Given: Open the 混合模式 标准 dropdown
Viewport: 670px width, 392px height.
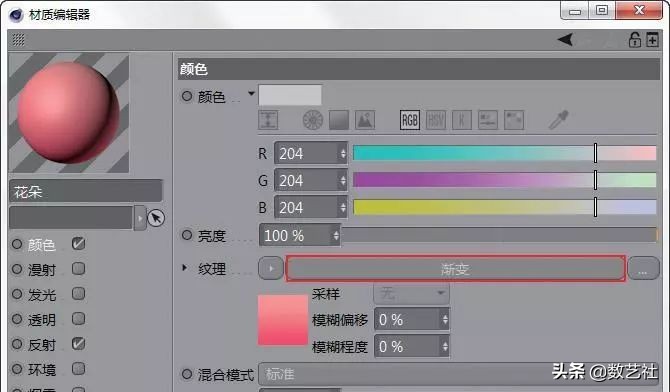Looking at the screenshot, I should click(459, 374).
